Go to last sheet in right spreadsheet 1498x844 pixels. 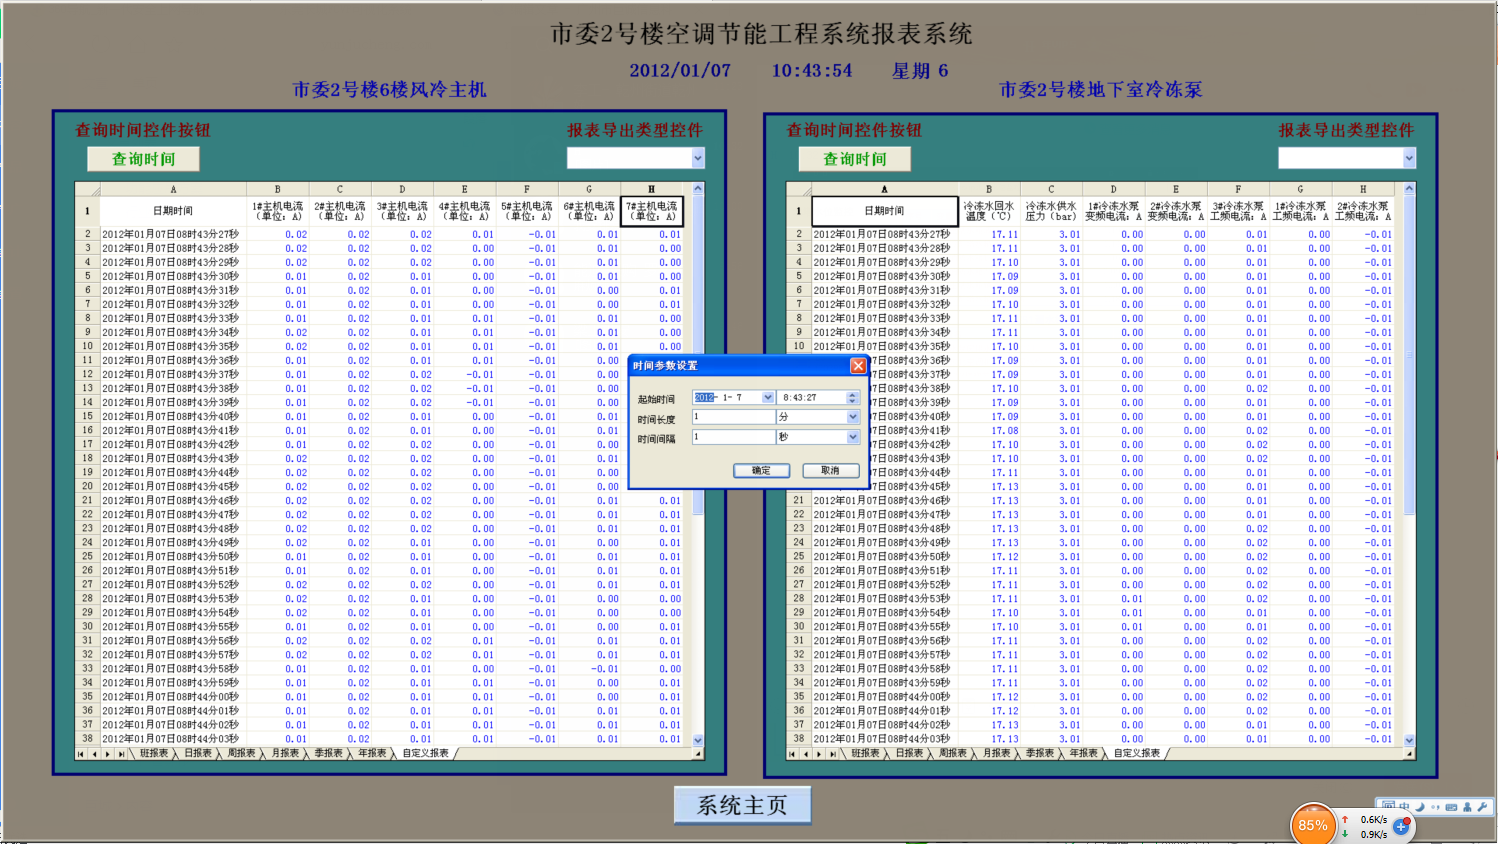tap(832, 754)
